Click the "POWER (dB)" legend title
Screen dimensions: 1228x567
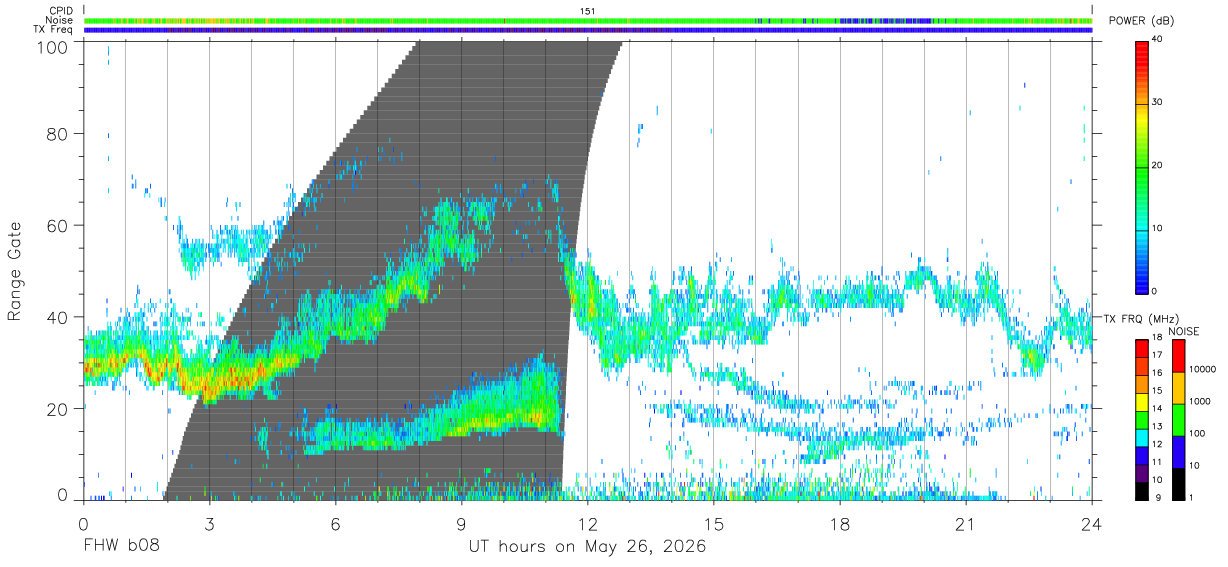(x=1142, y=21)
